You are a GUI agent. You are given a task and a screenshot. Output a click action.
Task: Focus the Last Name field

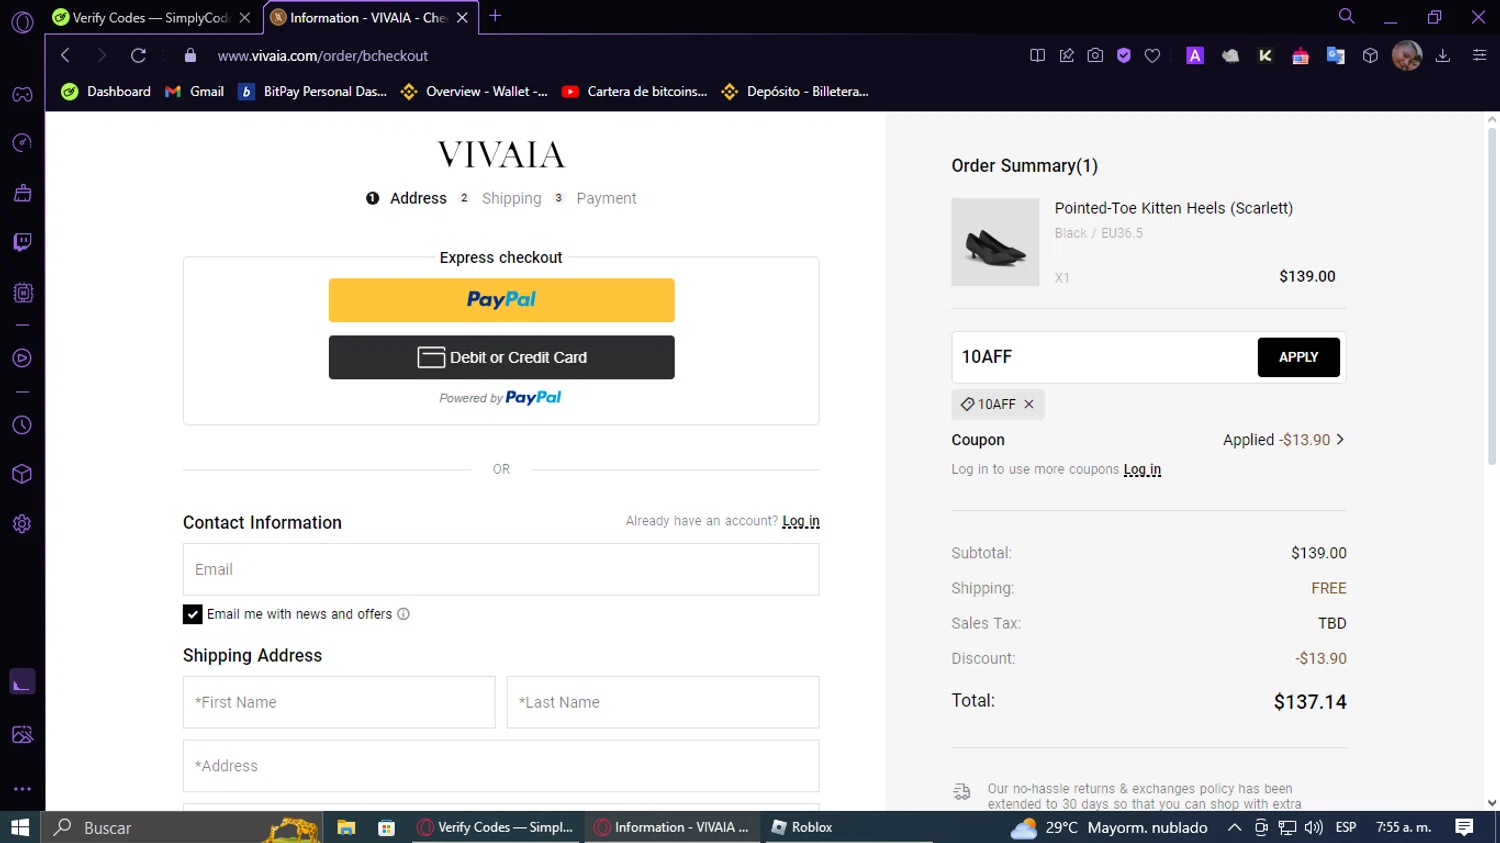click(x=663, y=702)
